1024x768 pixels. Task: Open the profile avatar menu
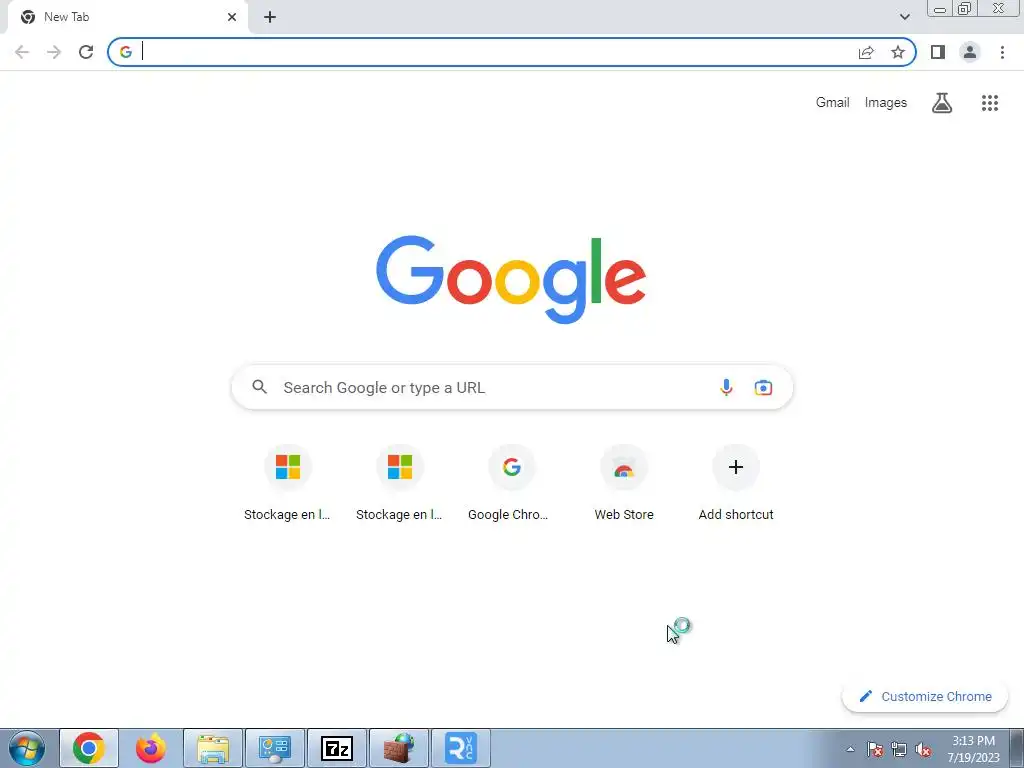[x=970, y=52]
